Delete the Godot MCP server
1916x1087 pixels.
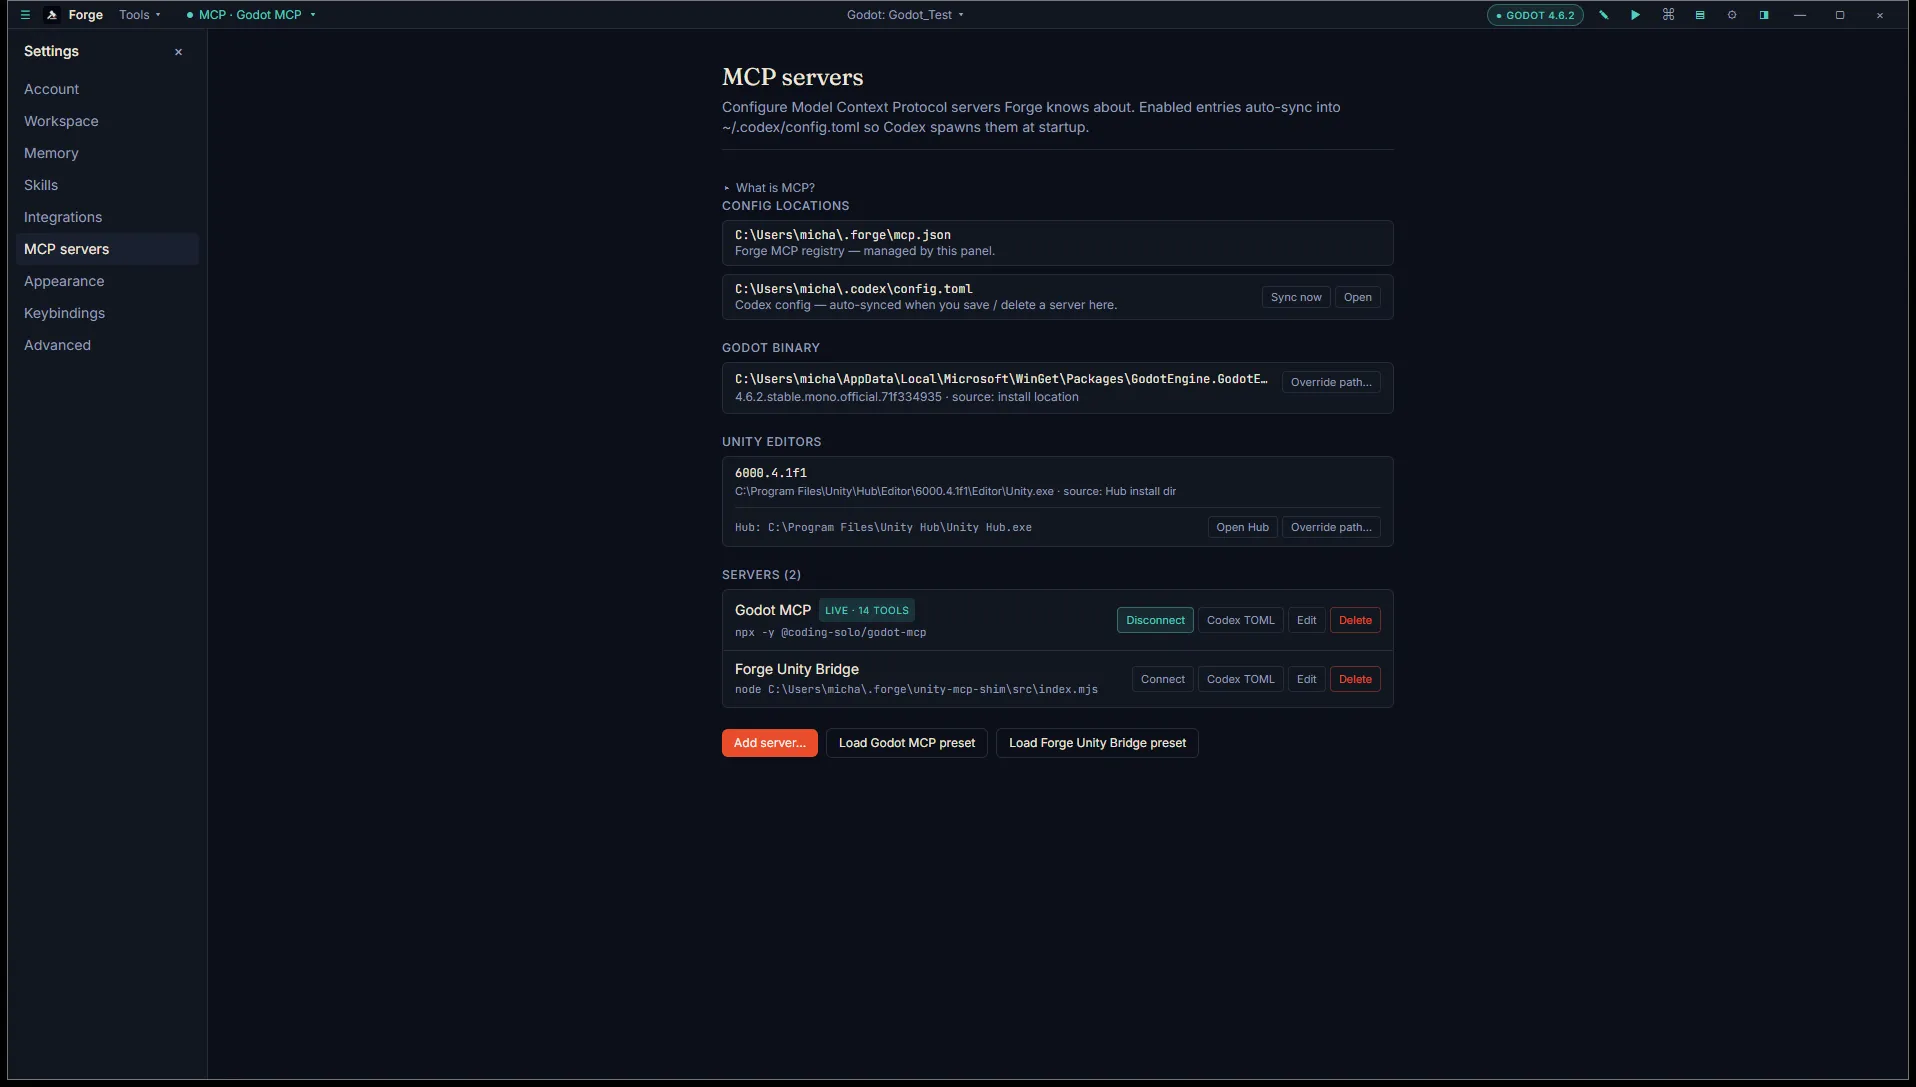1355,620
